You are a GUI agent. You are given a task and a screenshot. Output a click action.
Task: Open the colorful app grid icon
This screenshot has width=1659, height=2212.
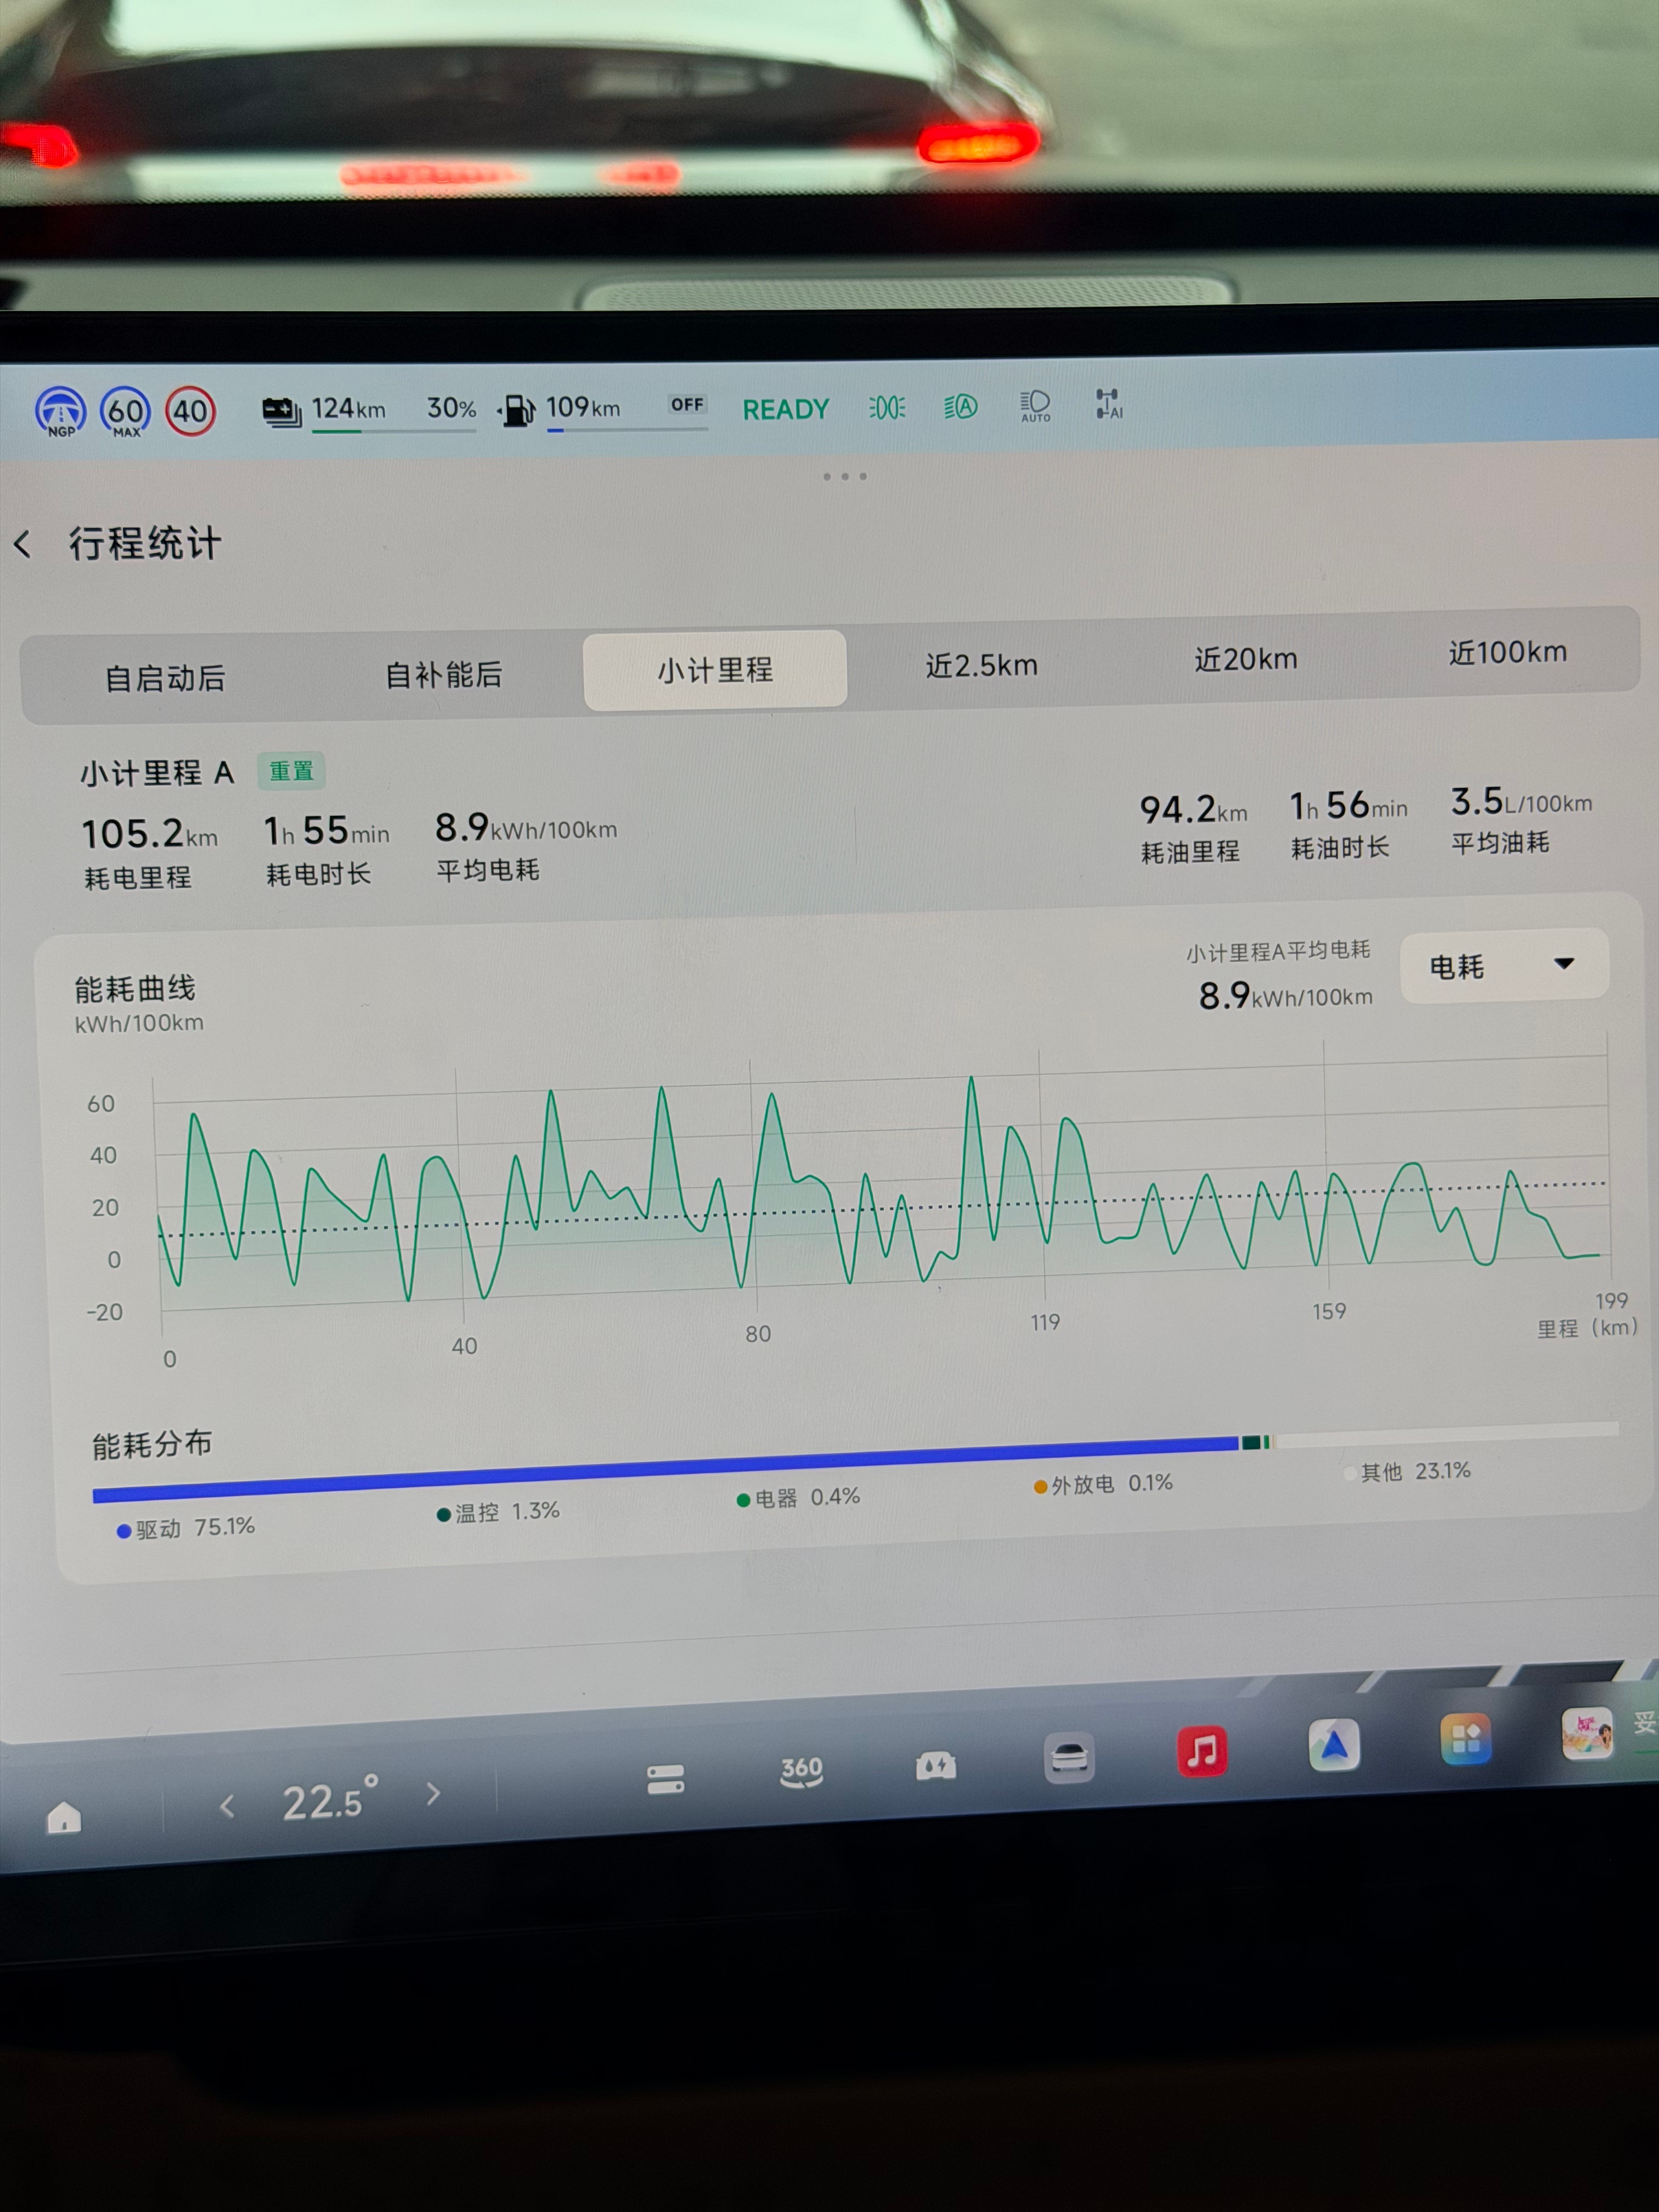coord(1466,1739)
